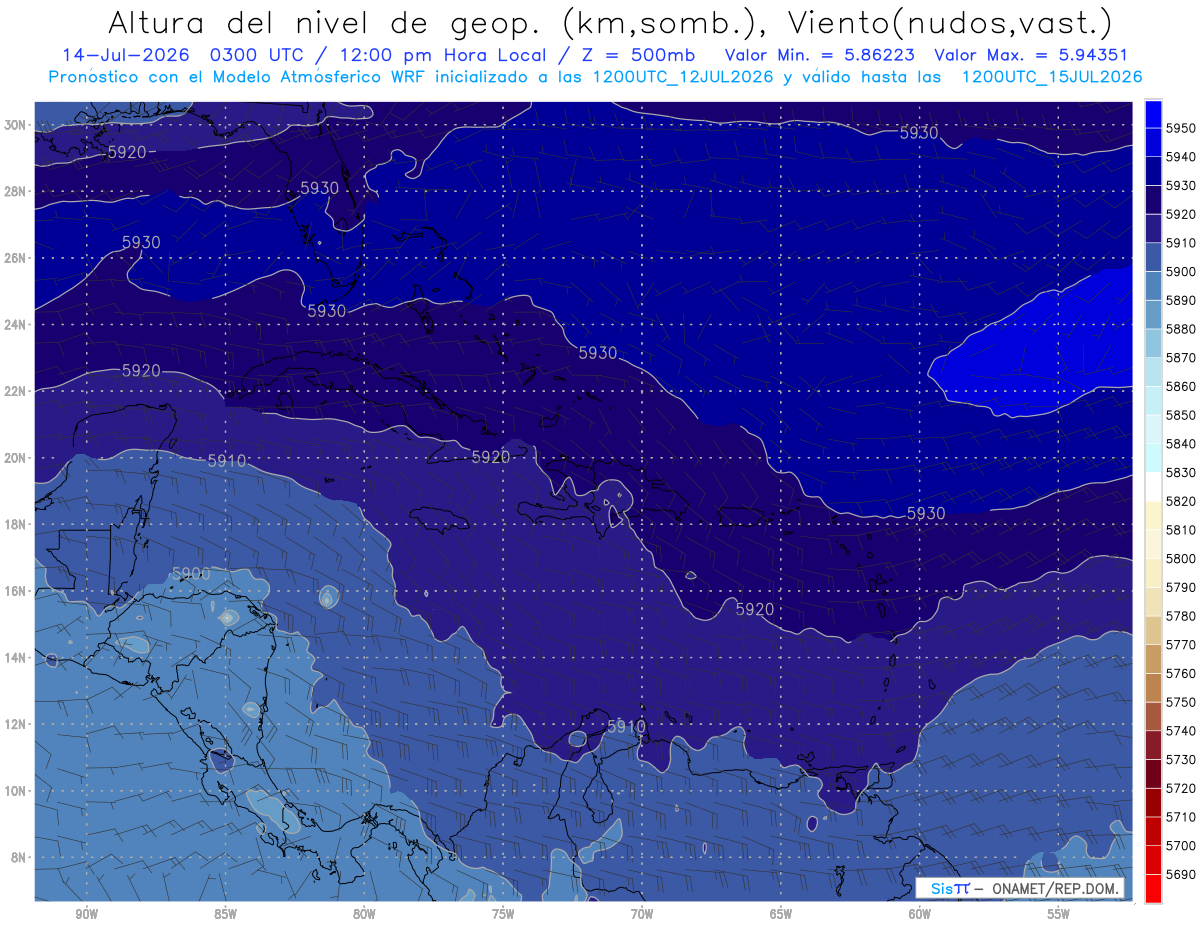Click the 5880 color bar label
The width and height of the screenshot is (1200, 927).
tap(1181, 329)
